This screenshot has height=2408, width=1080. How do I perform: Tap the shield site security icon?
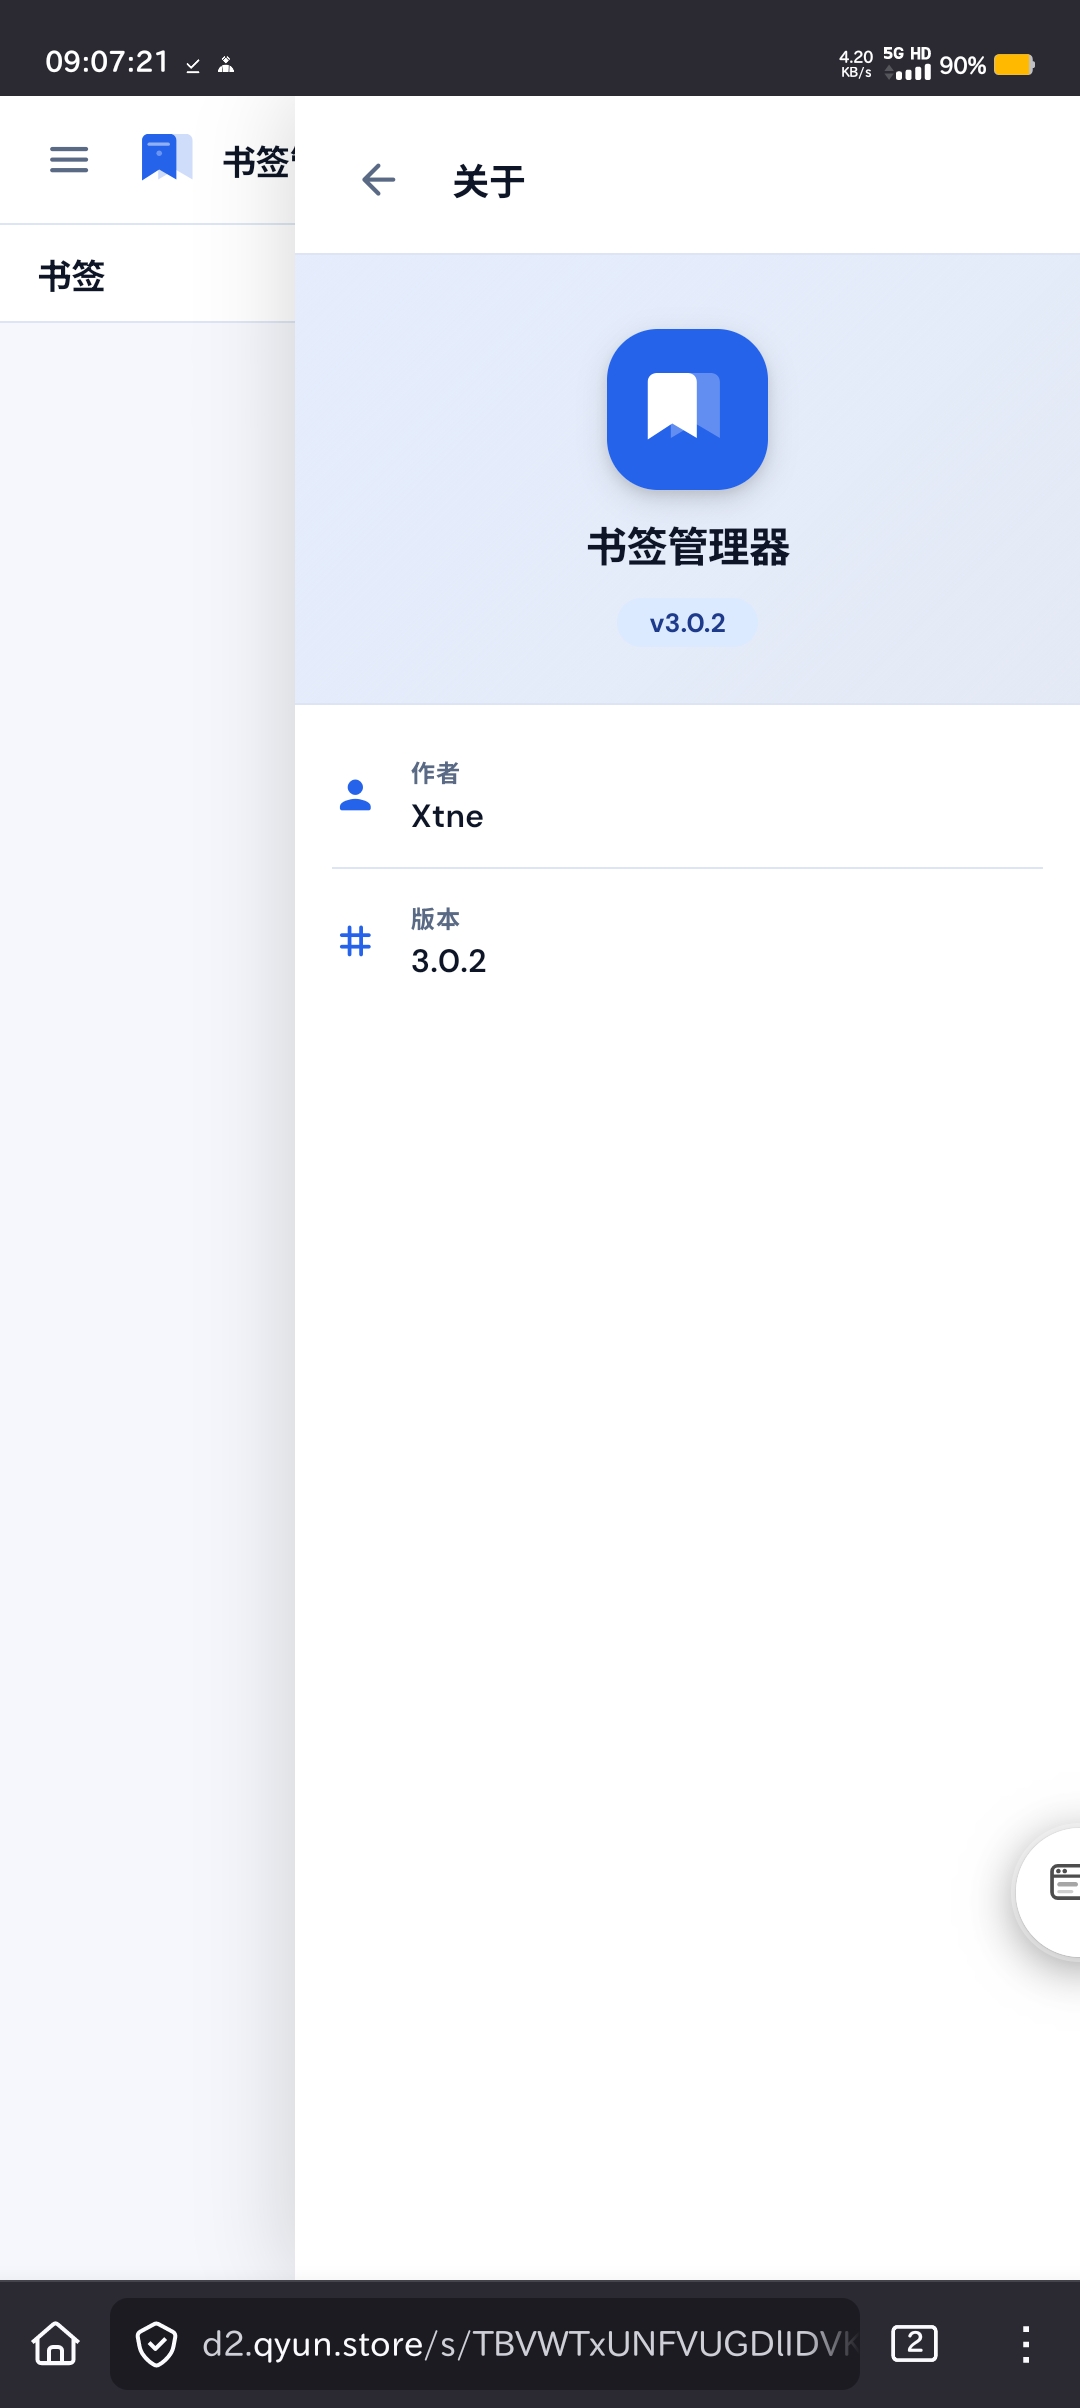click(x=157, y=2344)
